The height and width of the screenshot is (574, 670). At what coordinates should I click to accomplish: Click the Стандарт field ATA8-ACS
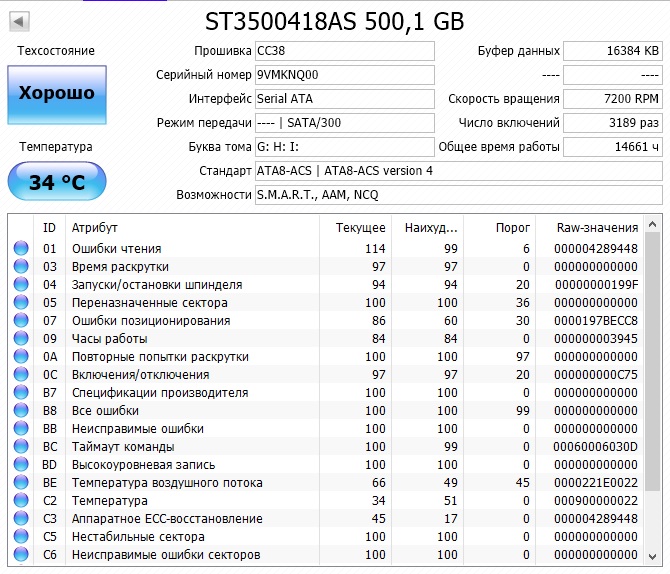(x=459, y=171)
